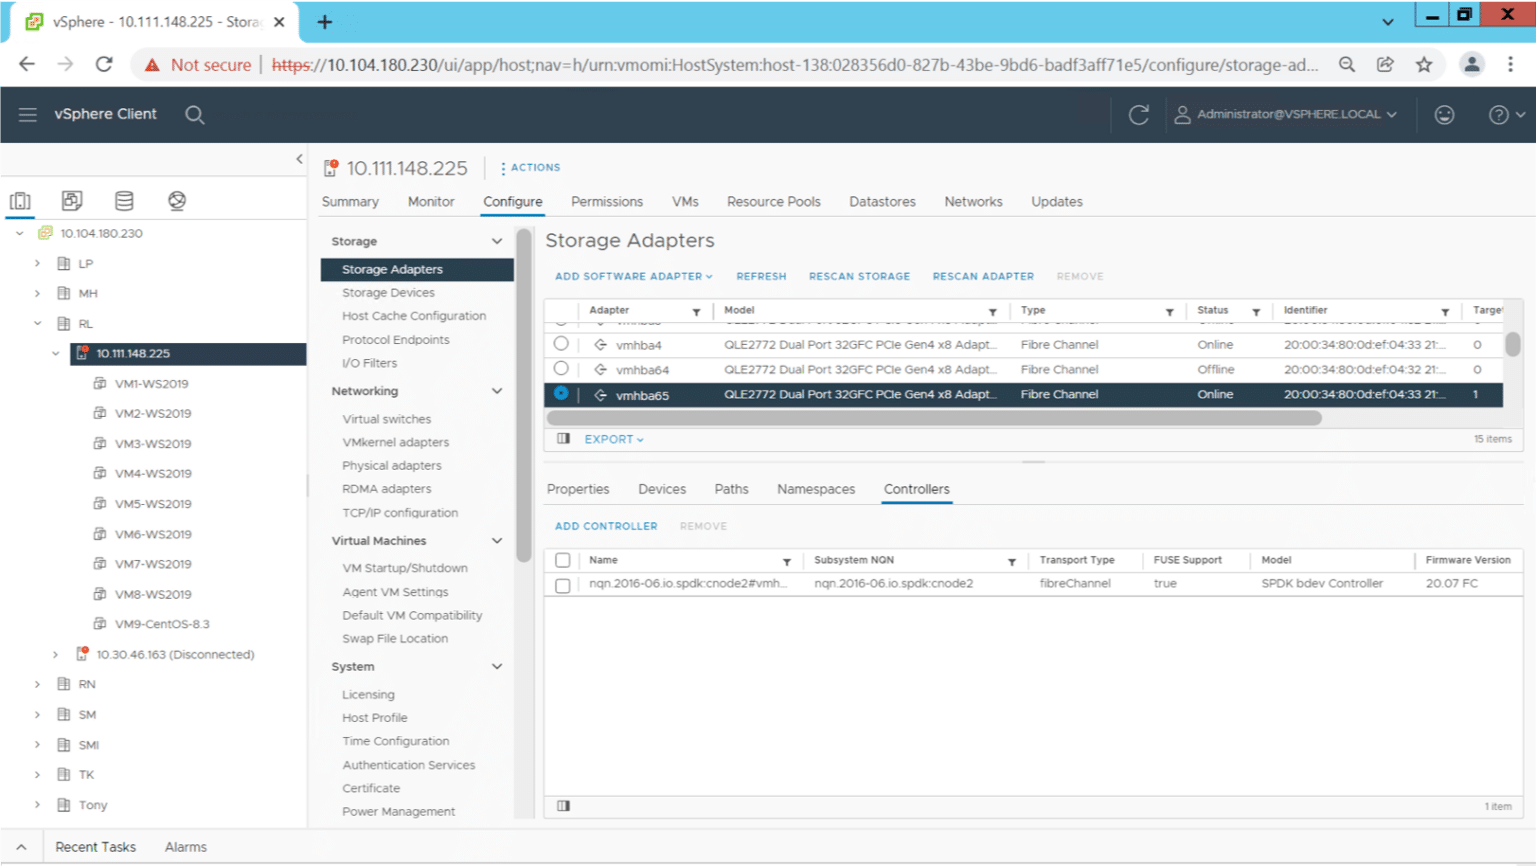Open Chrome profile avatar
The image size is (1536, 866).
(1472, 65)
